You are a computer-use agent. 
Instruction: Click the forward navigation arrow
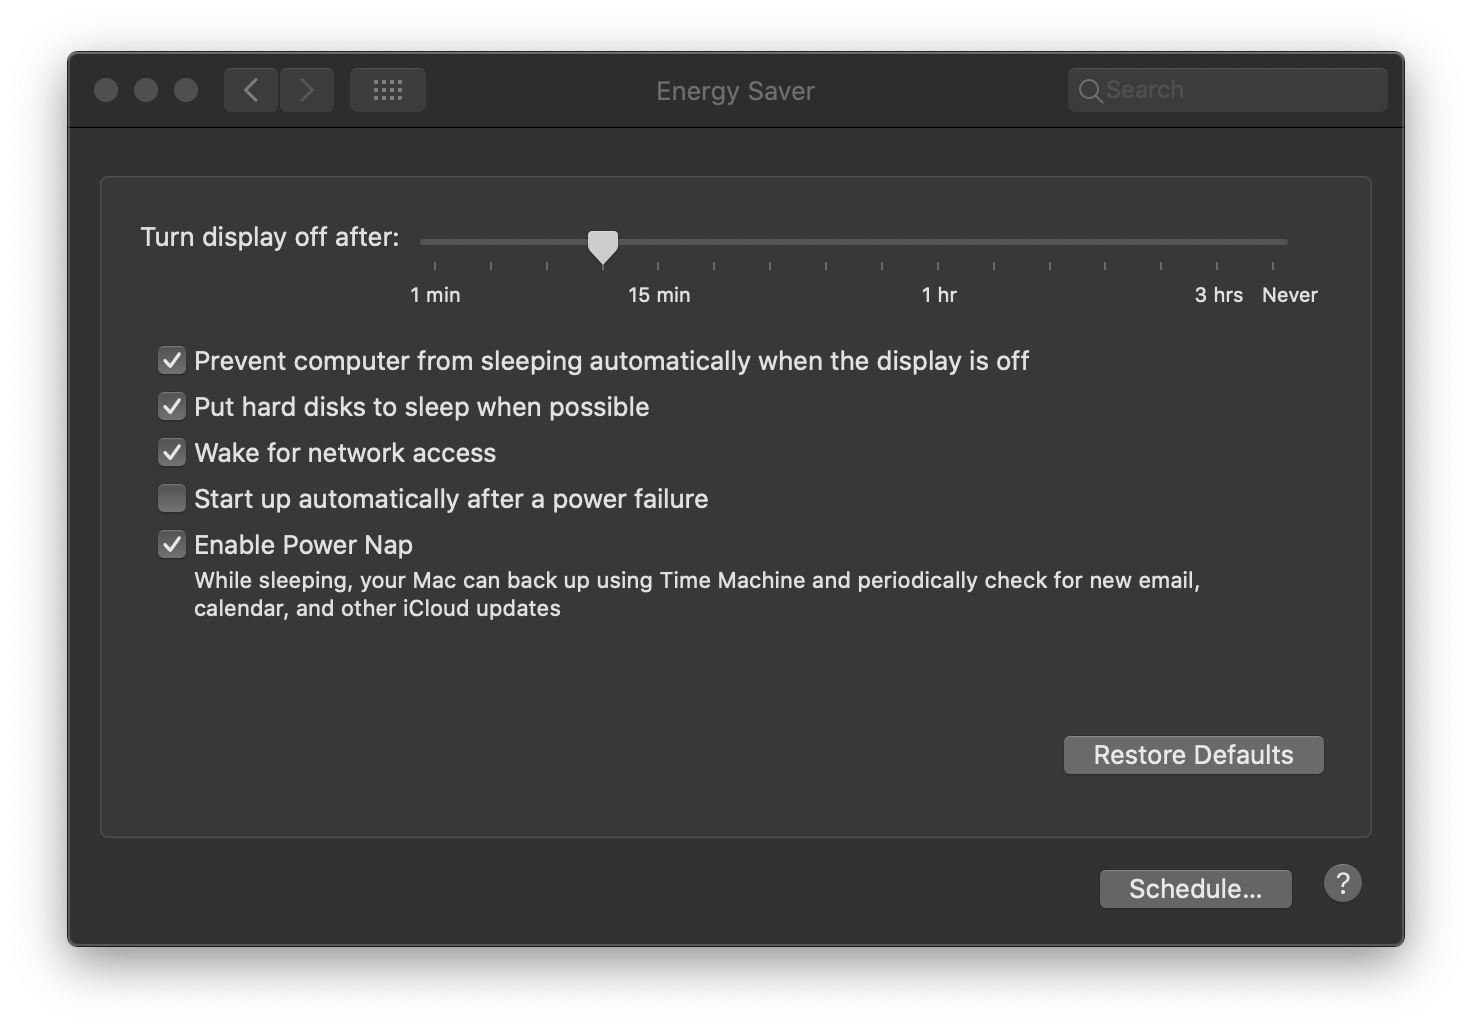(307, 89)
